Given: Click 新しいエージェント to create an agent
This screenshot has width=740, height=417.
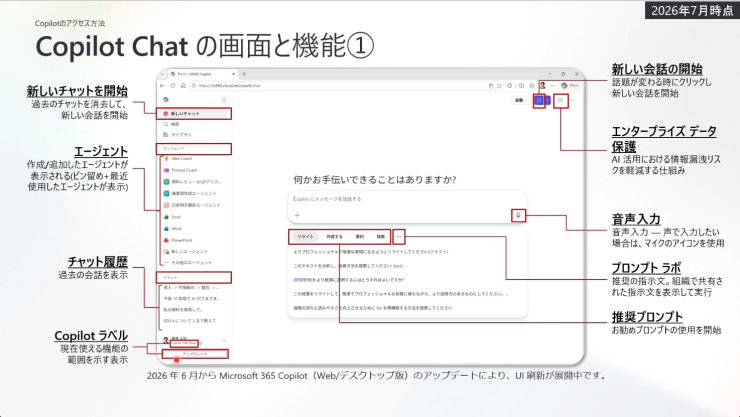Looking at the screenshot, I should coord(185,251).
